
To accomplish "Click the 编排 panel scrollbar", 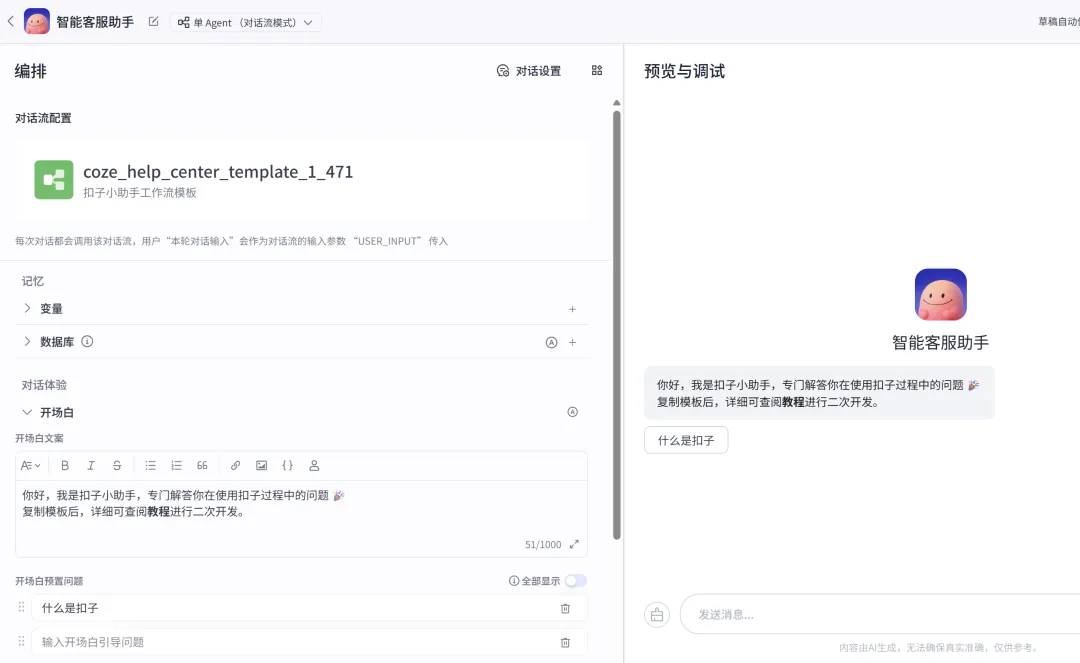I will click(617, 325).
